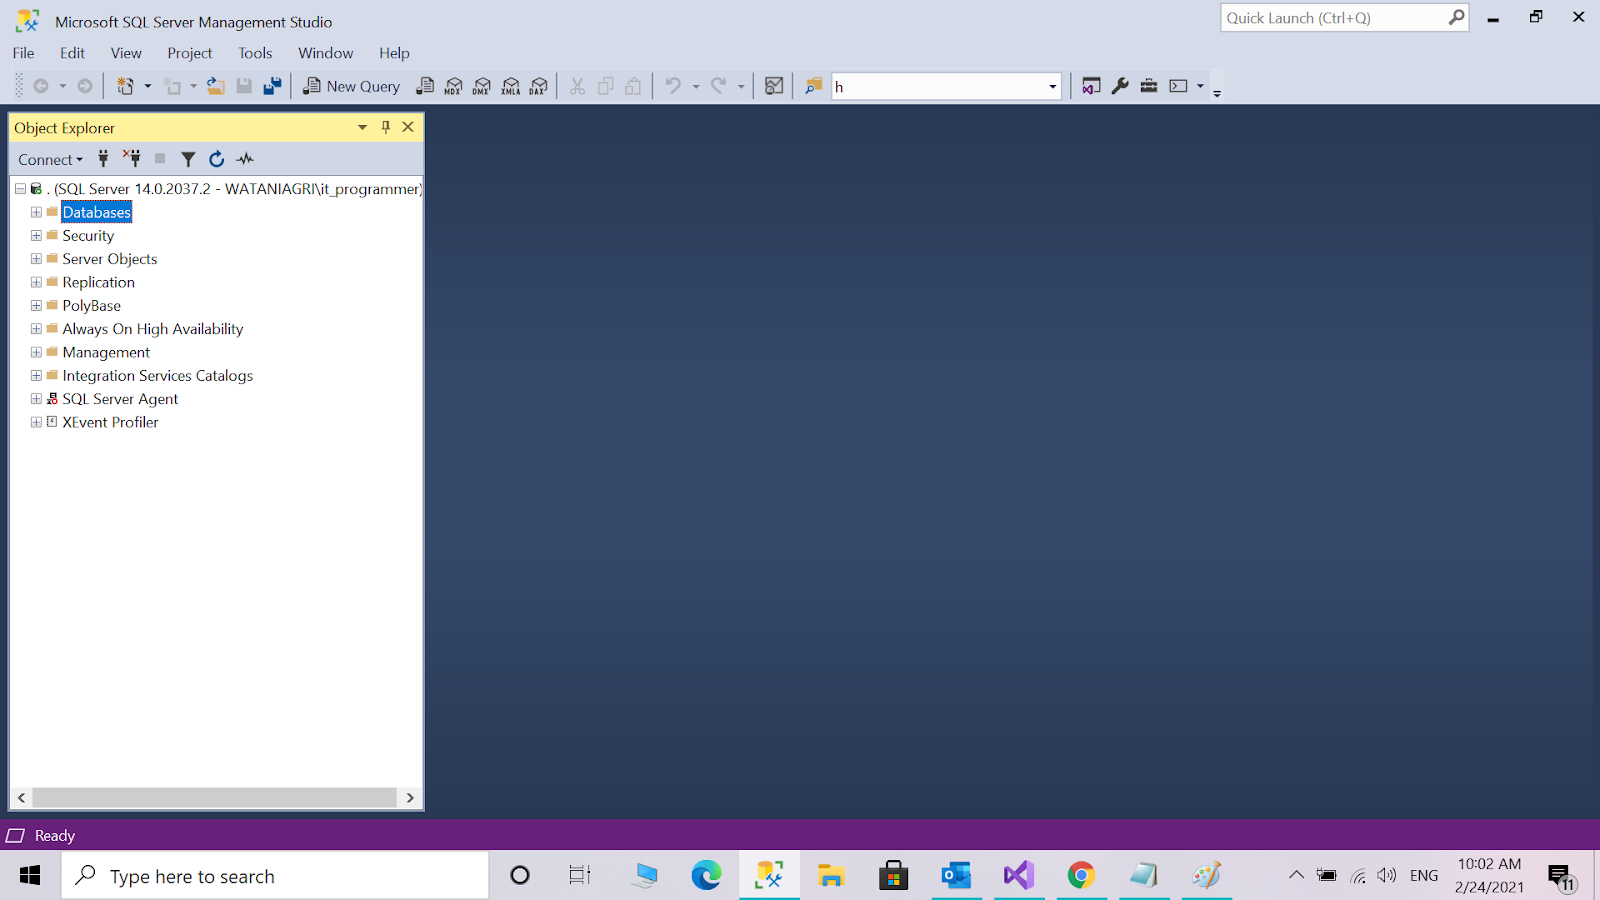Open the Help menu
Viewport: 1600px width, 900px height.
point(394,53)
